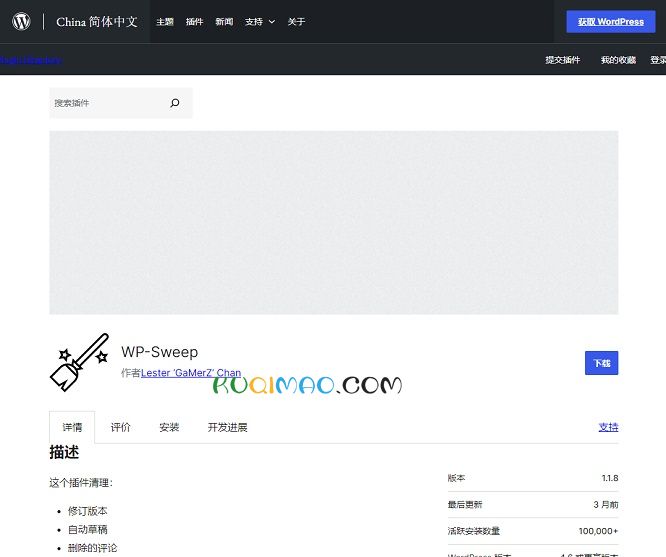Click the version value 1.1.8
The image size is (666, 557).
610,478
